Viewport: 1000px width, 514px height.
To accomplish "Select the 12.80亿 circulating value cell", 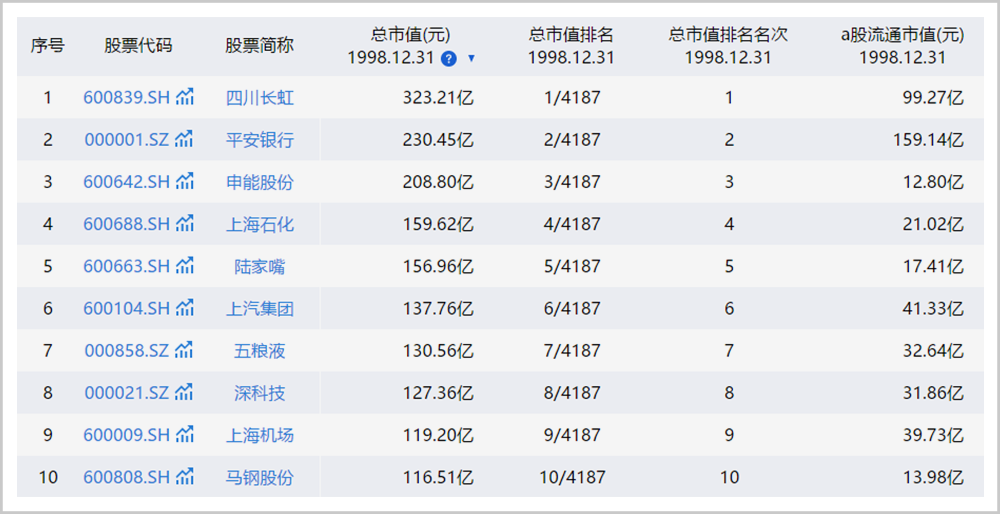I will point(933,182).
